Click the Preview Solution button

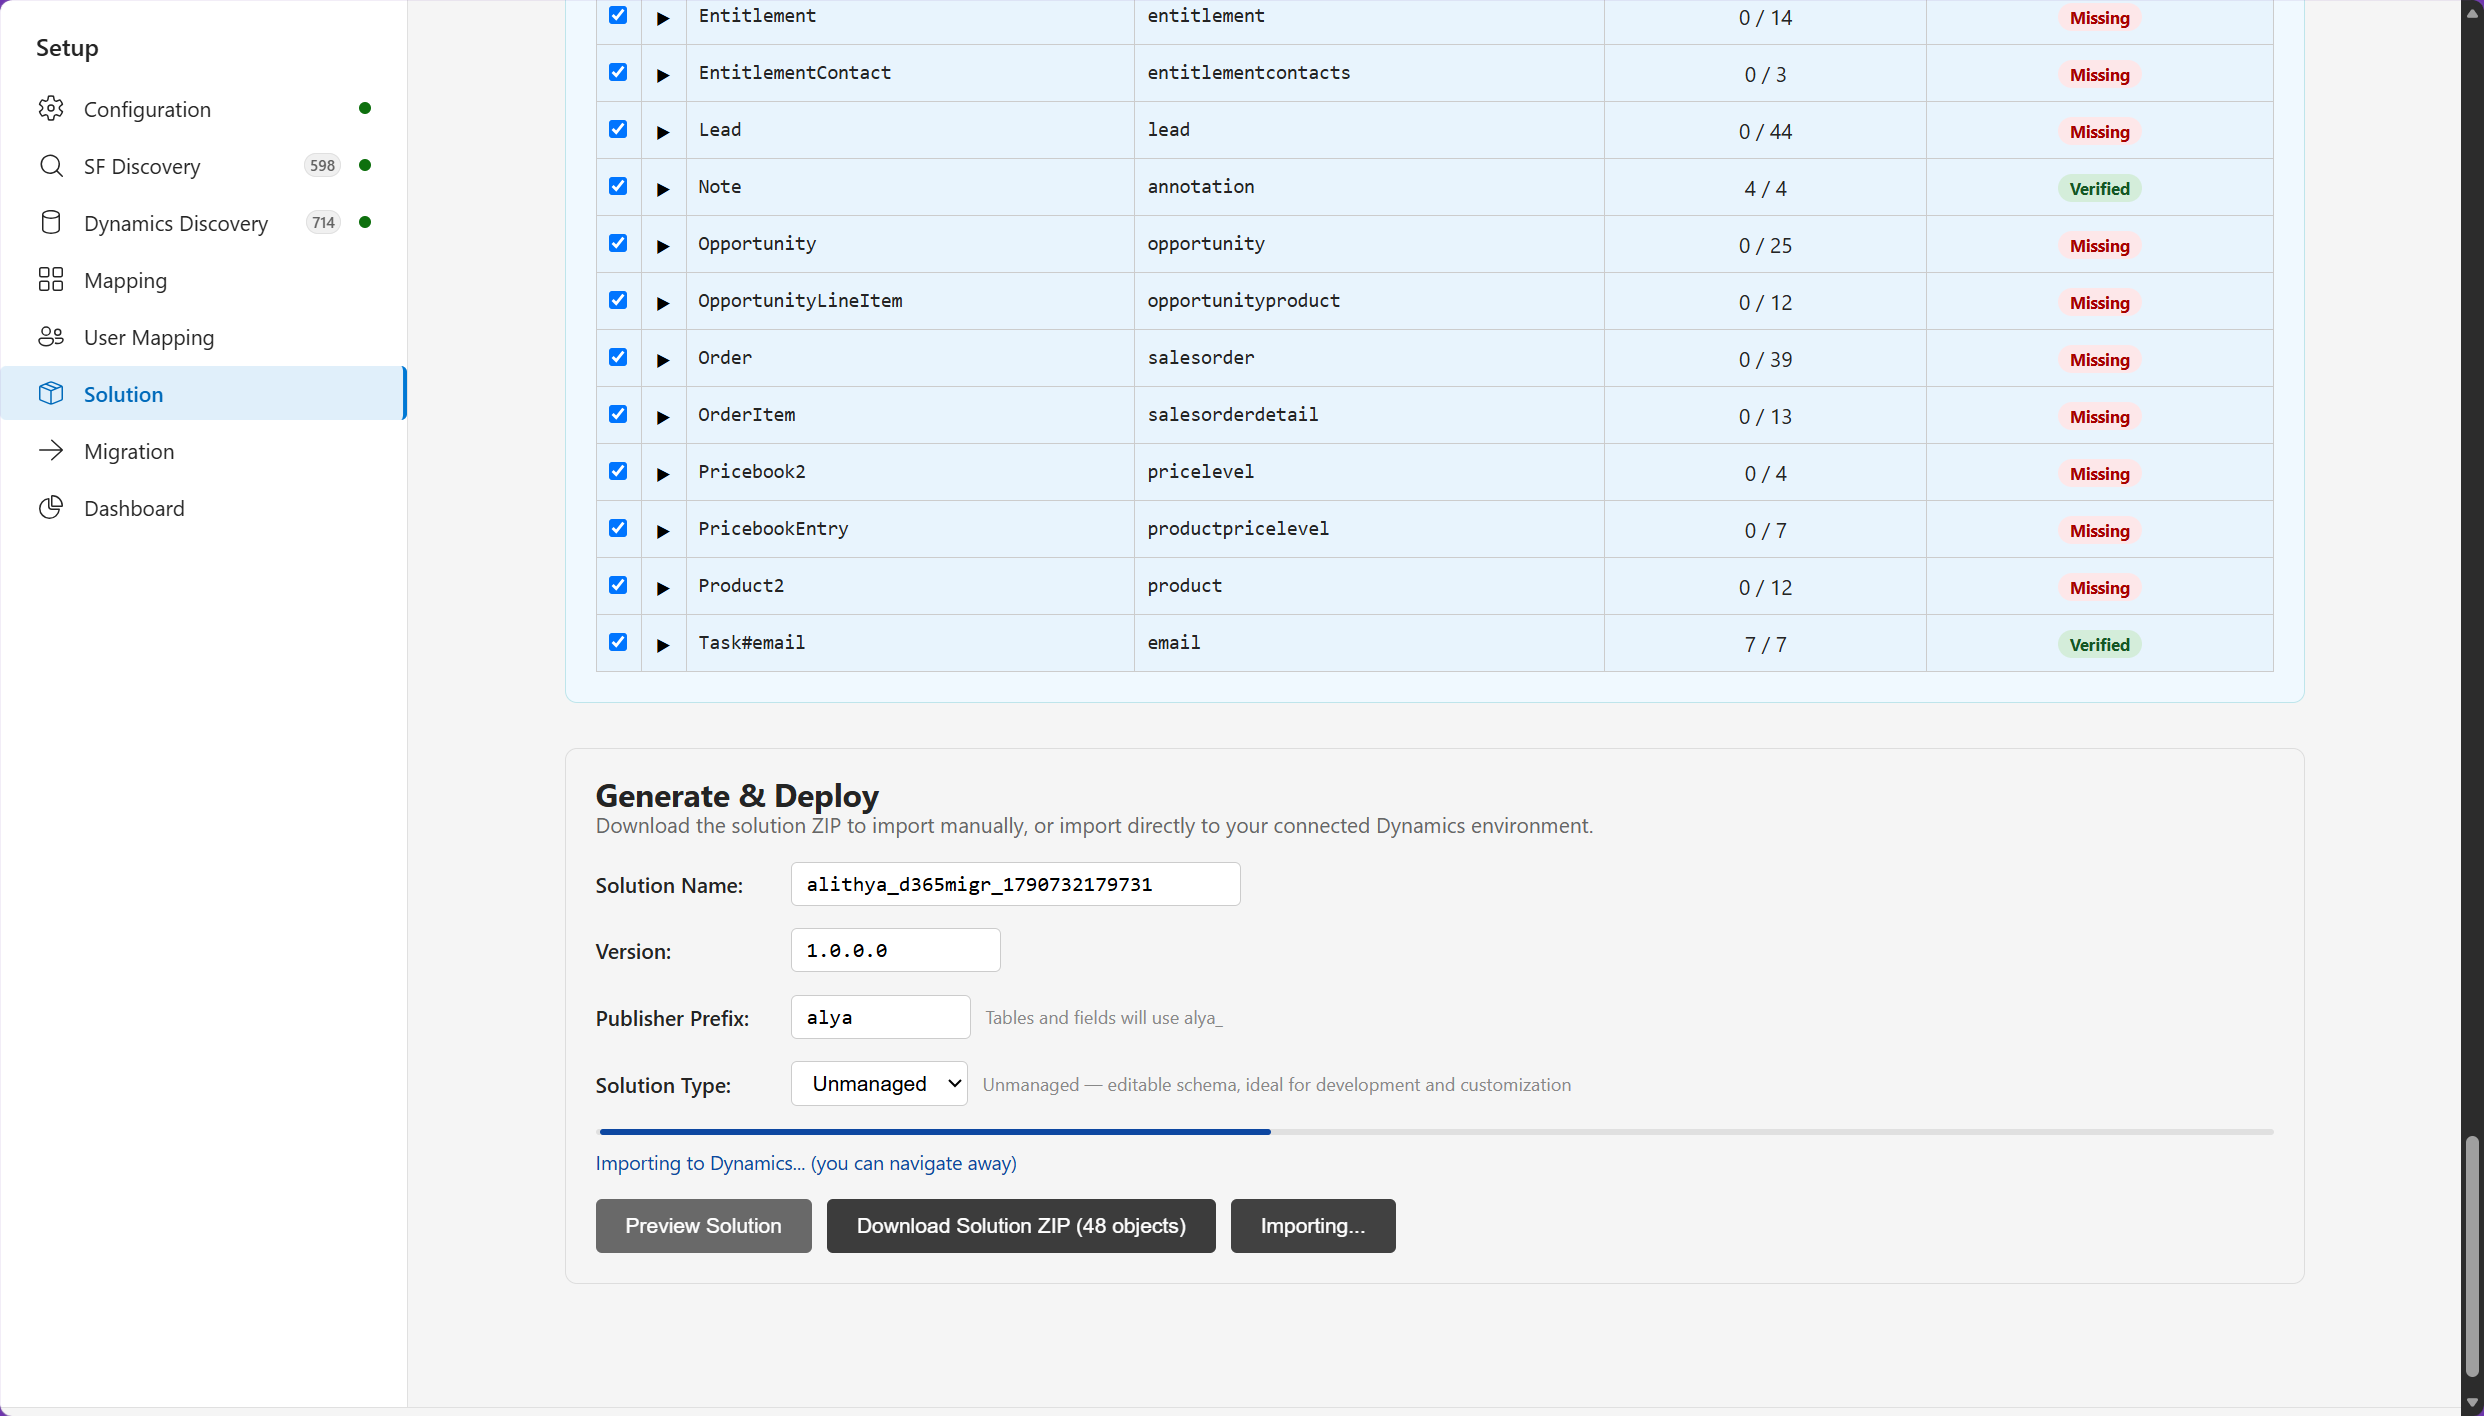point(703,1226)
